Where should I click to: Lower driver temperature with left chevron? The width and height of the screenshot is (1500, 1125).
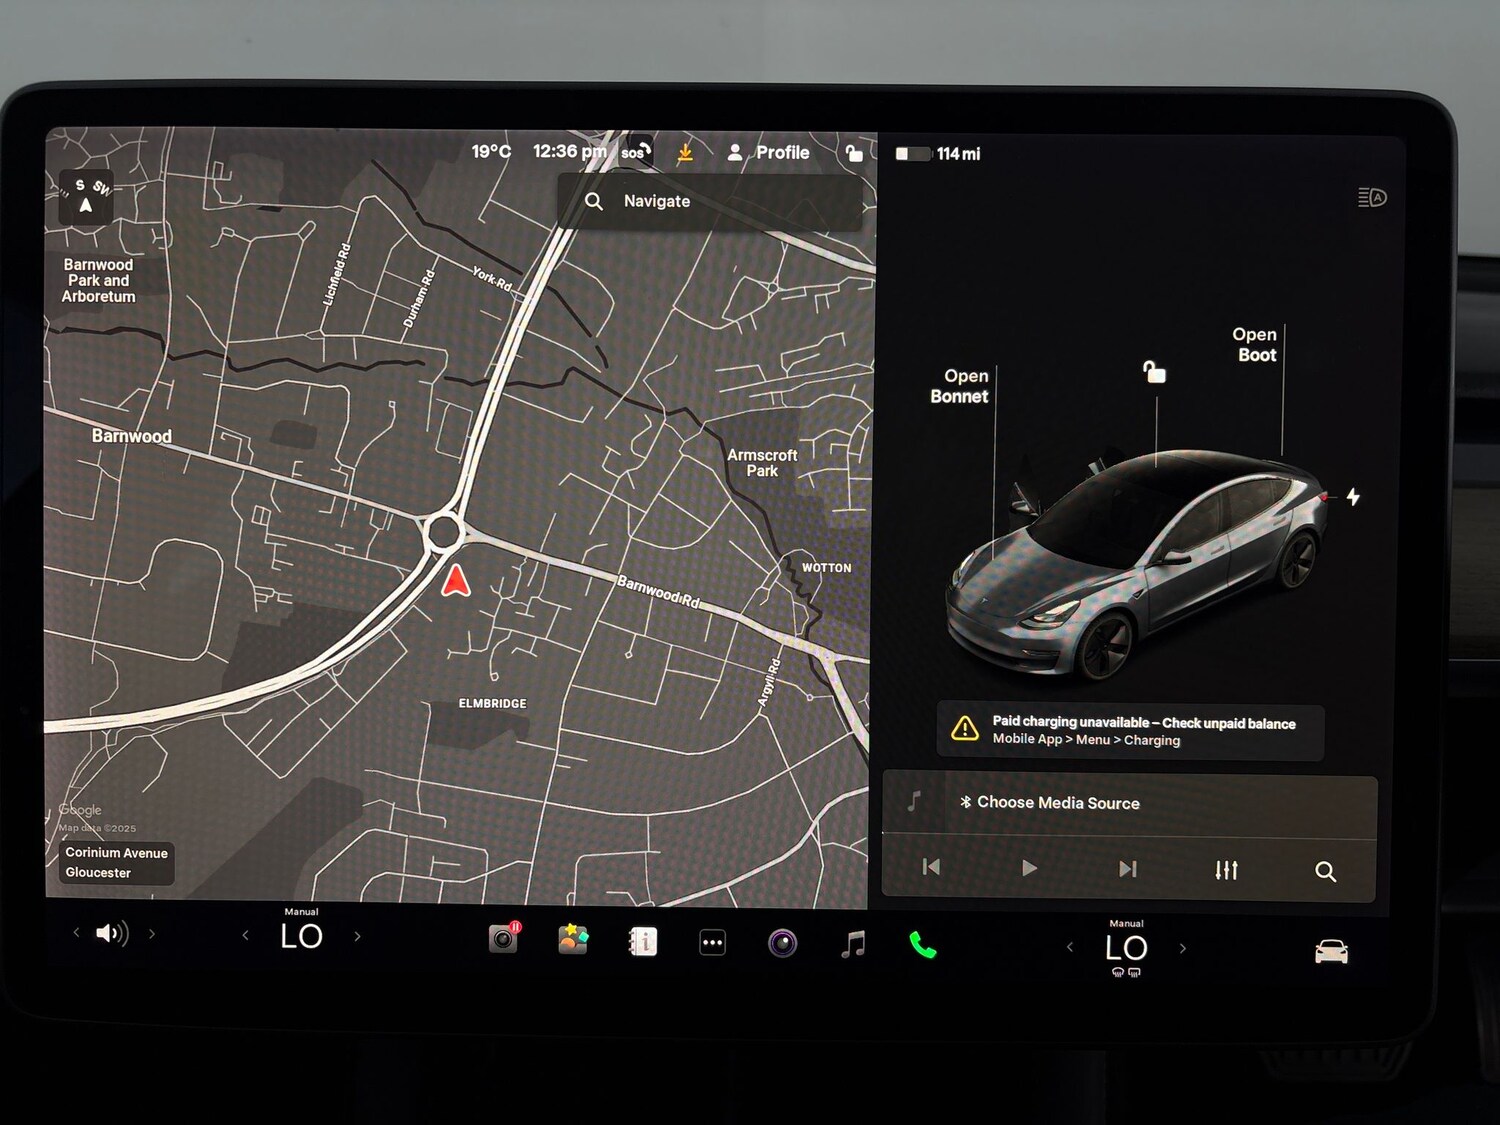(x=246, y=936)
